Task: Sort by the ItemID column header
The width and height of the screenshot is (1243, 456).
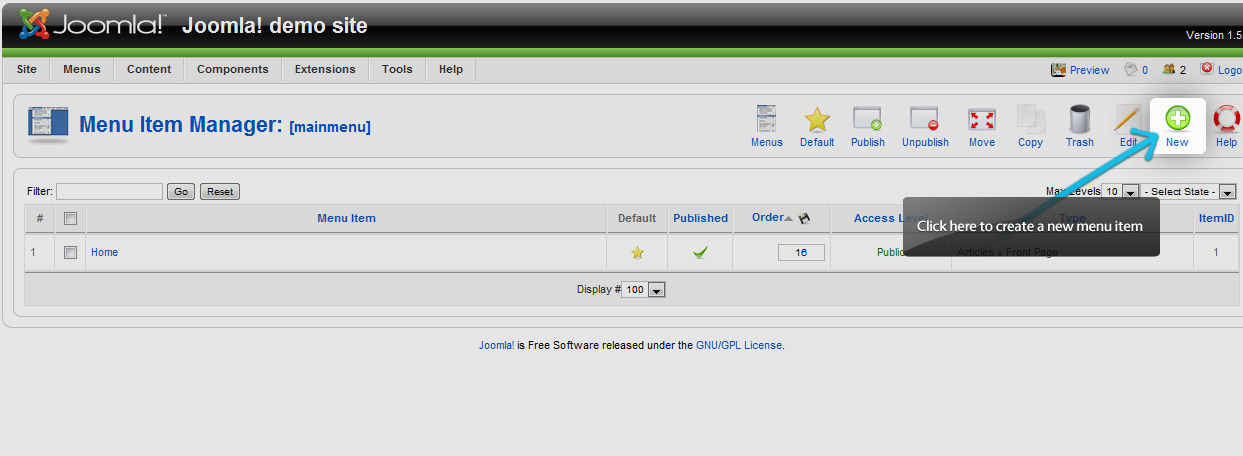Action: (x=1216, y=218)
